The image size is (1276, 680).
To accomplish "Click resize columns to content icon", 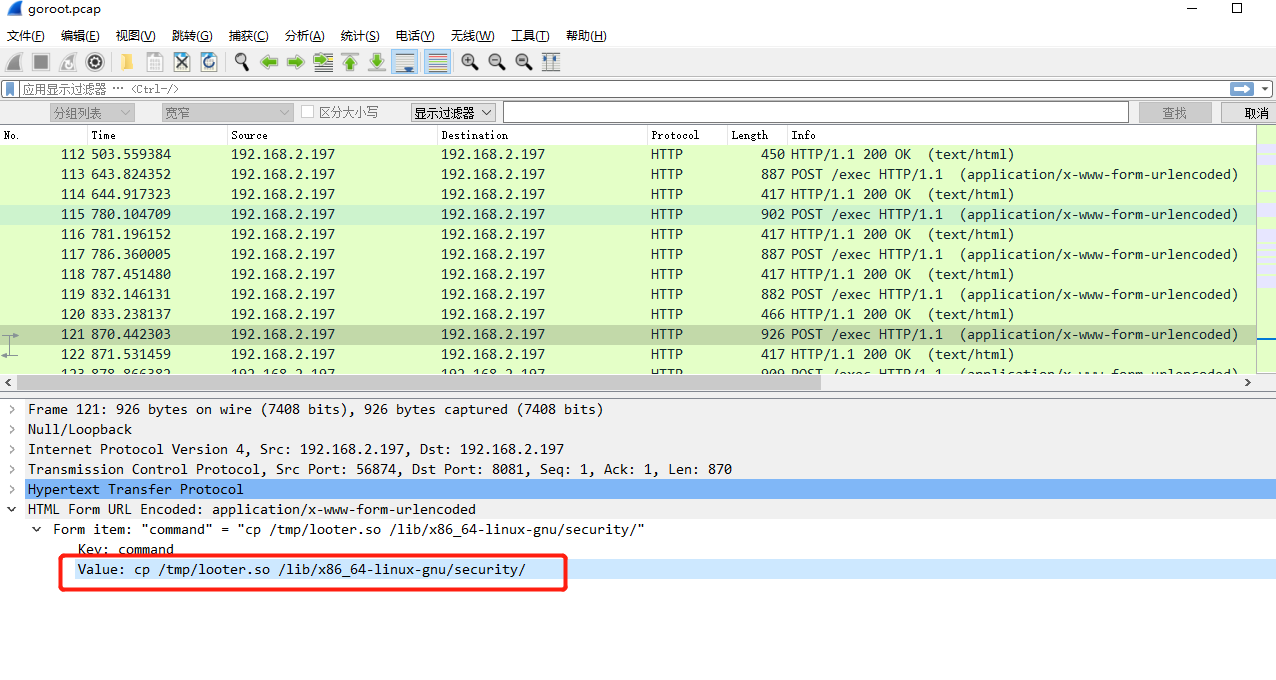I will click(551, 62).
